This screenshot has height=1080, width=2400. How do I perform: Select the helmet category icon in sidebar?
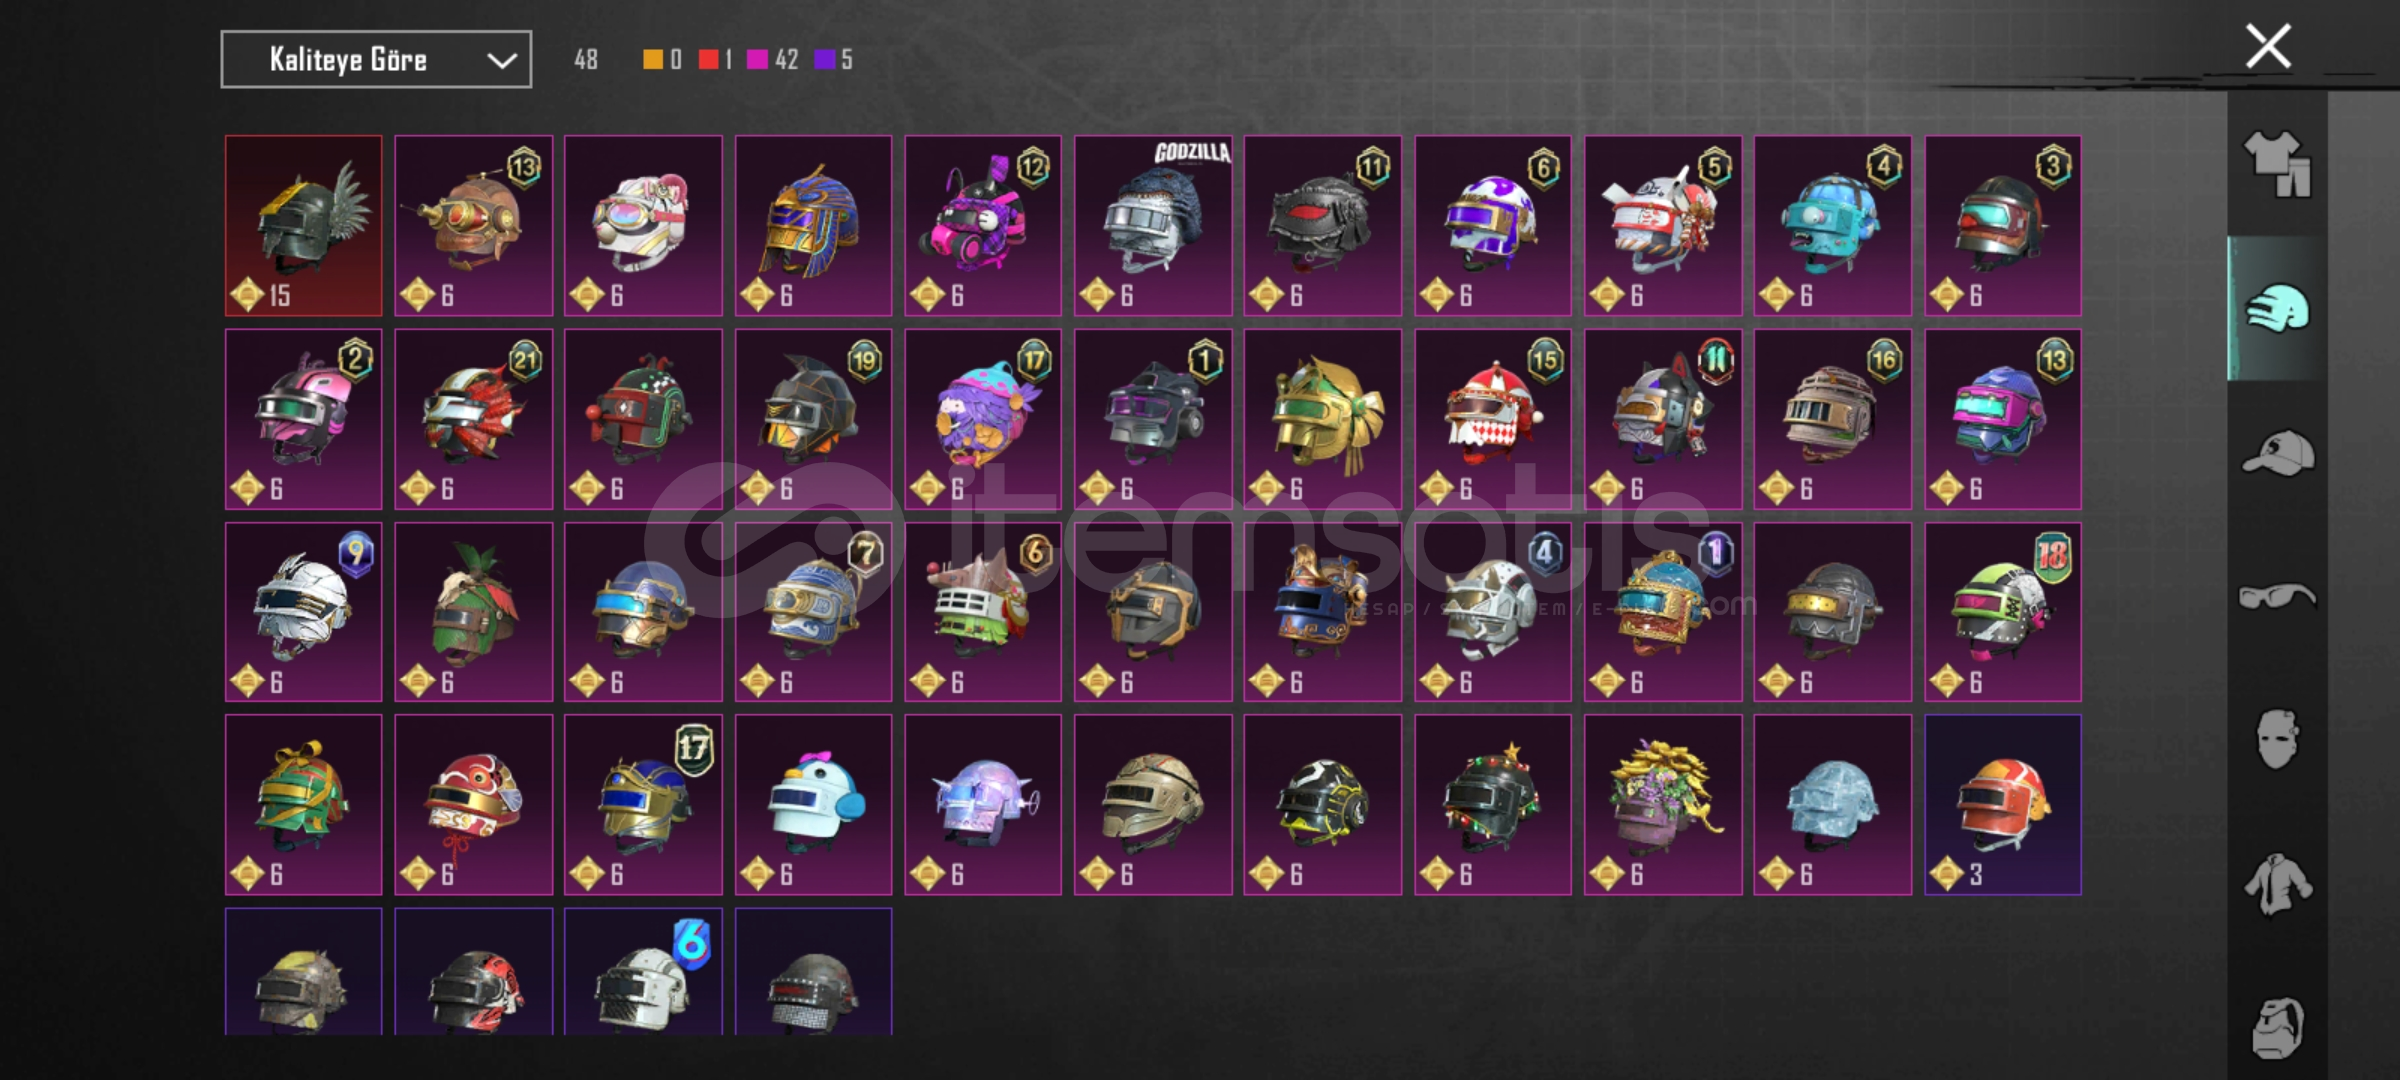(2278, 308)
